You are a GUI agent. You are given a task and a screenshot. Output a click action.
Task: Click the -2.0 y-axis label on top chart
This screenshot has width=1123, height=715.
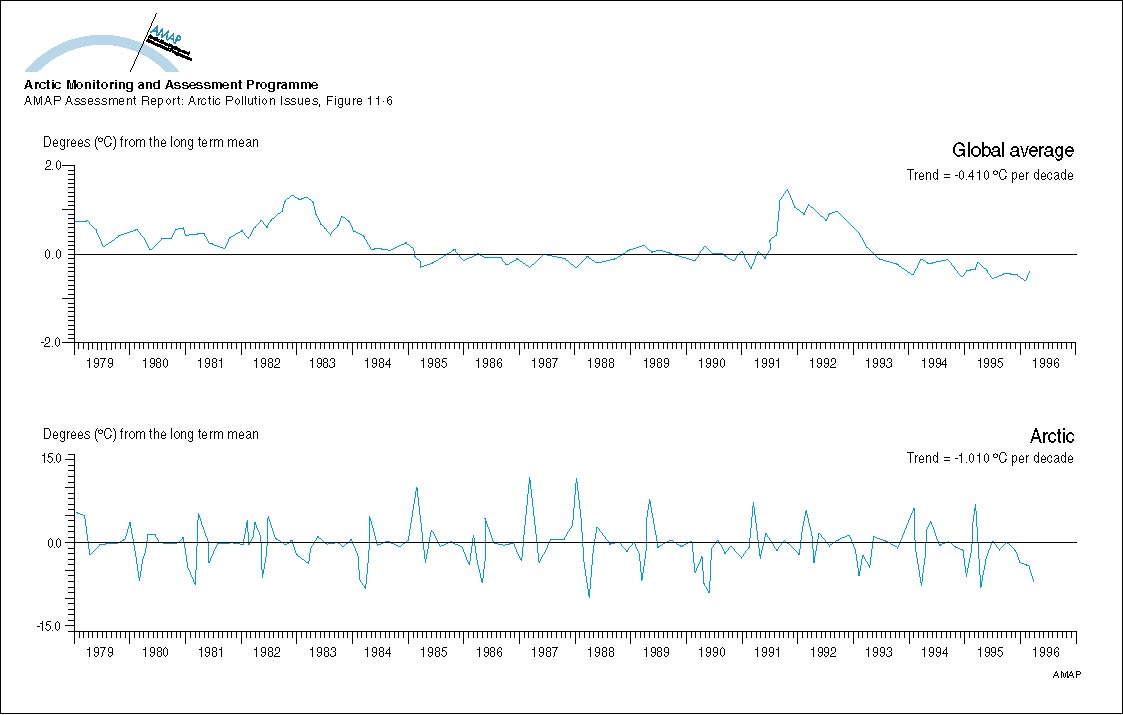(50, 343)
